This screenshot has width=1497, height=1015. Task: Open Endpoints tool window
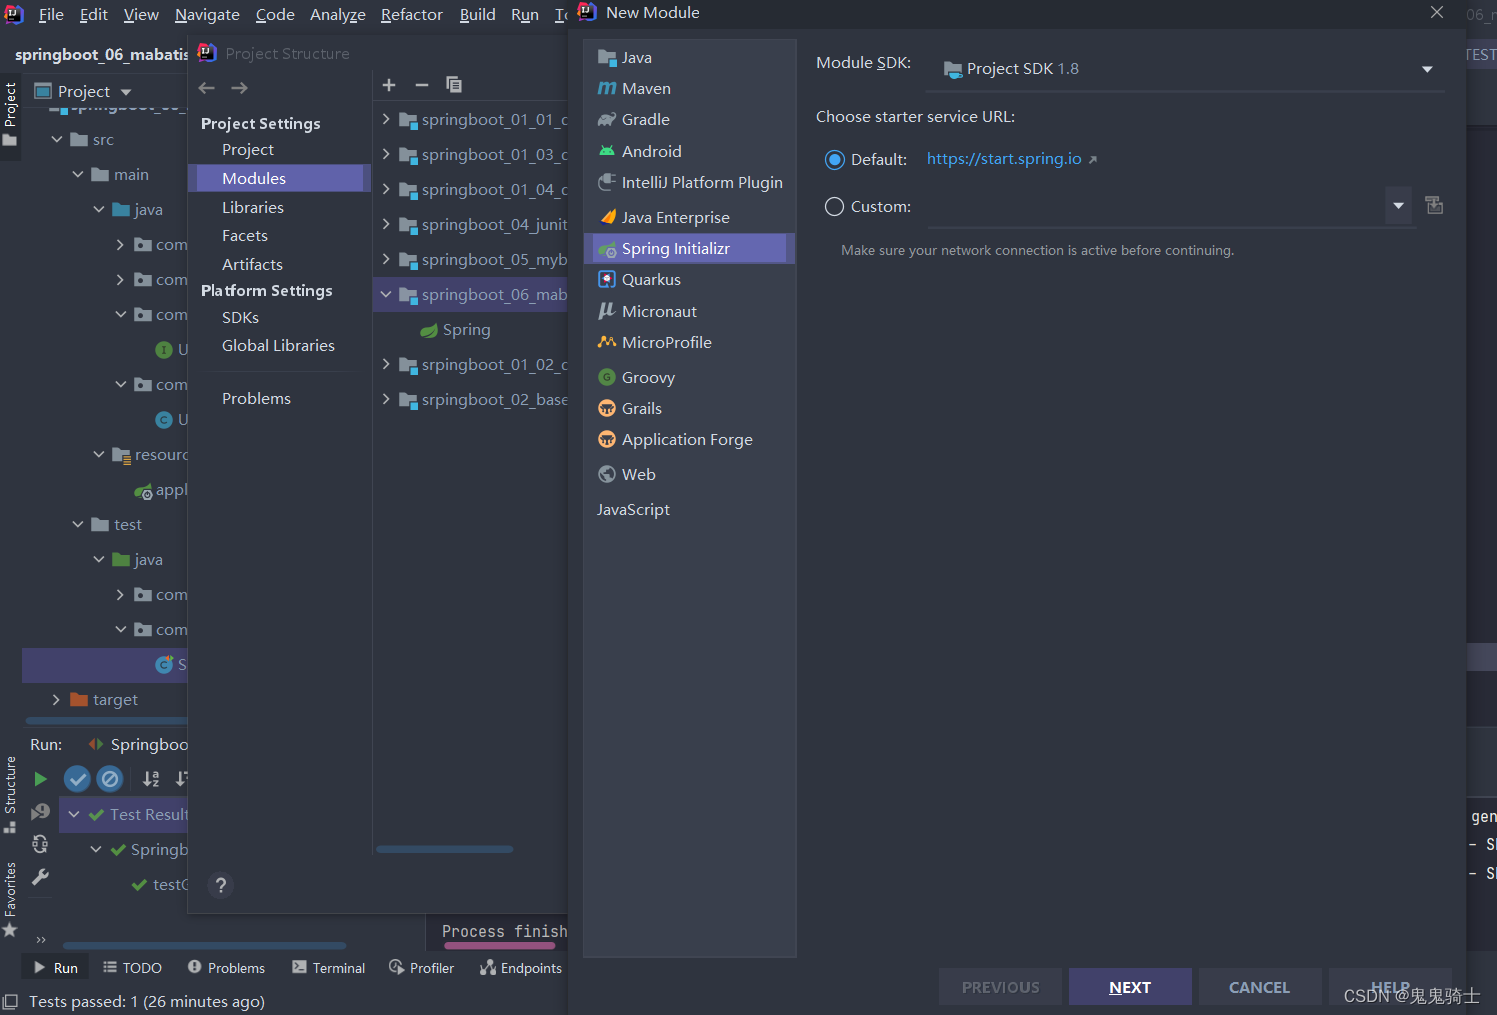point(521,968)
